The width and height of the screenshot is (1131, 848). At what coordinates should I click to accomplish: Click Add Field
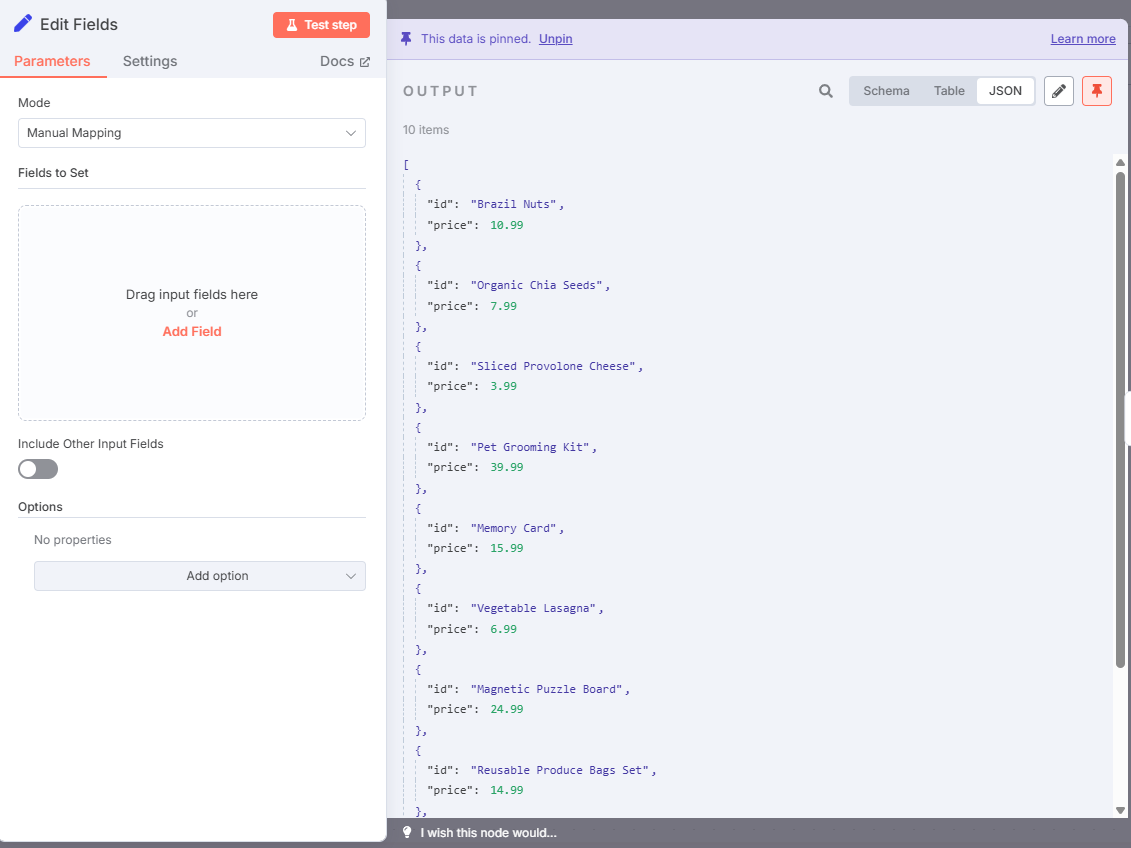click(x=192, y=332)
